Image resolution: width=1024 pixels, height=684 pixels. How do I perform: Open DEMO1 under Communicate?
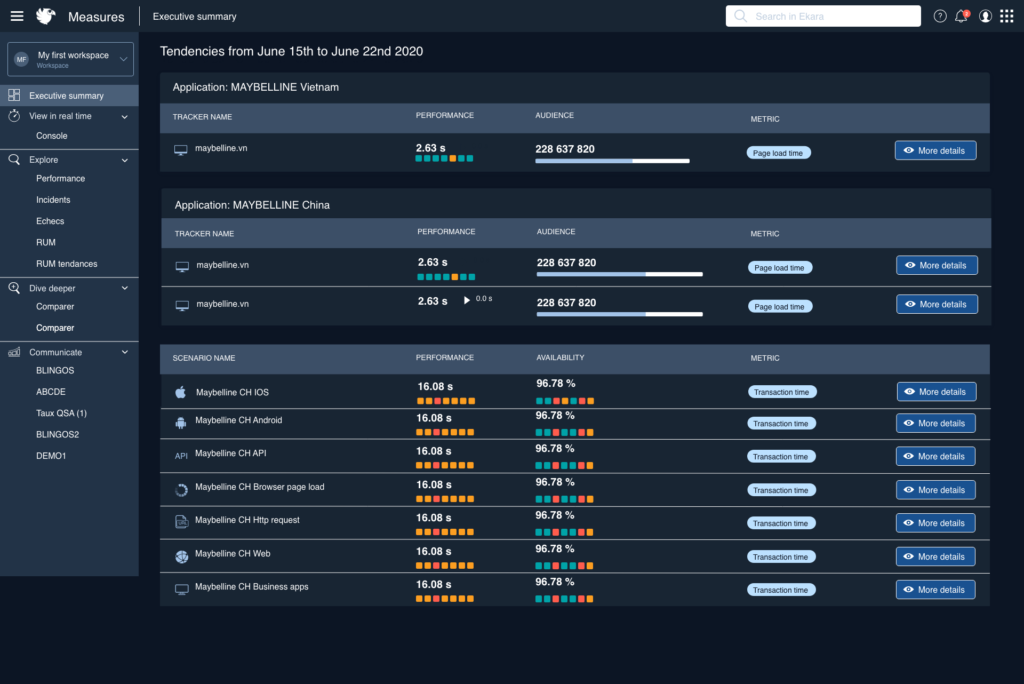tap(51, 456)
